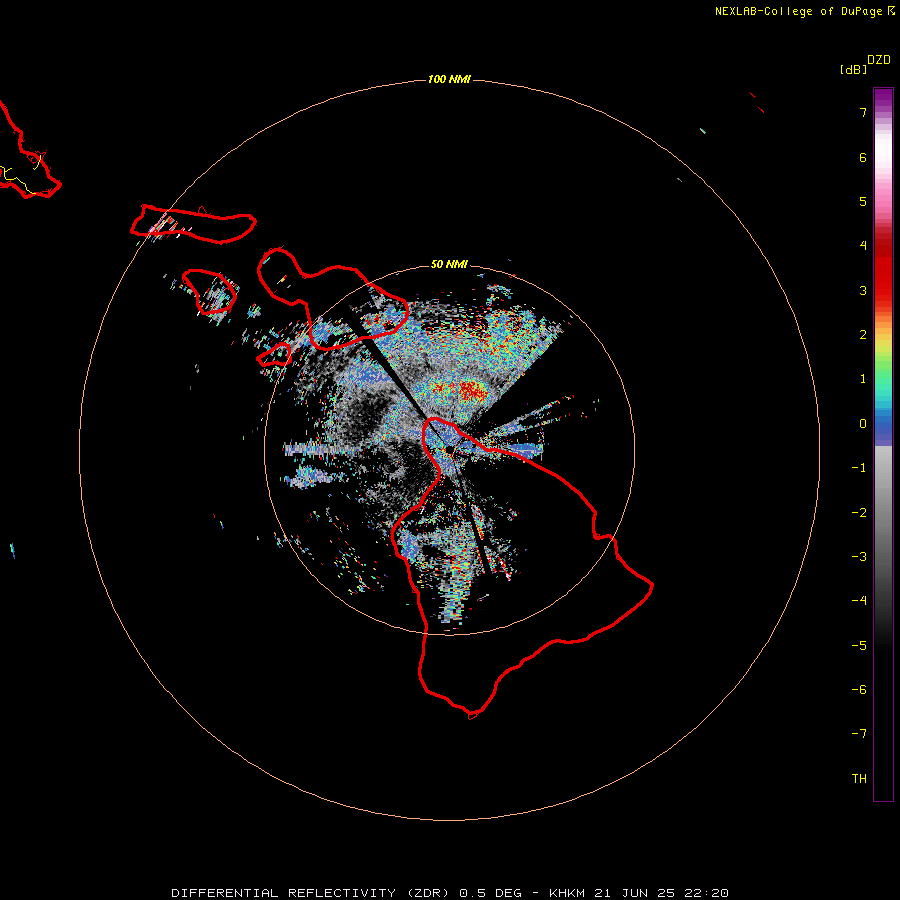Click the NEXLAB-College of DuPage watermark text

coord(805,11)
